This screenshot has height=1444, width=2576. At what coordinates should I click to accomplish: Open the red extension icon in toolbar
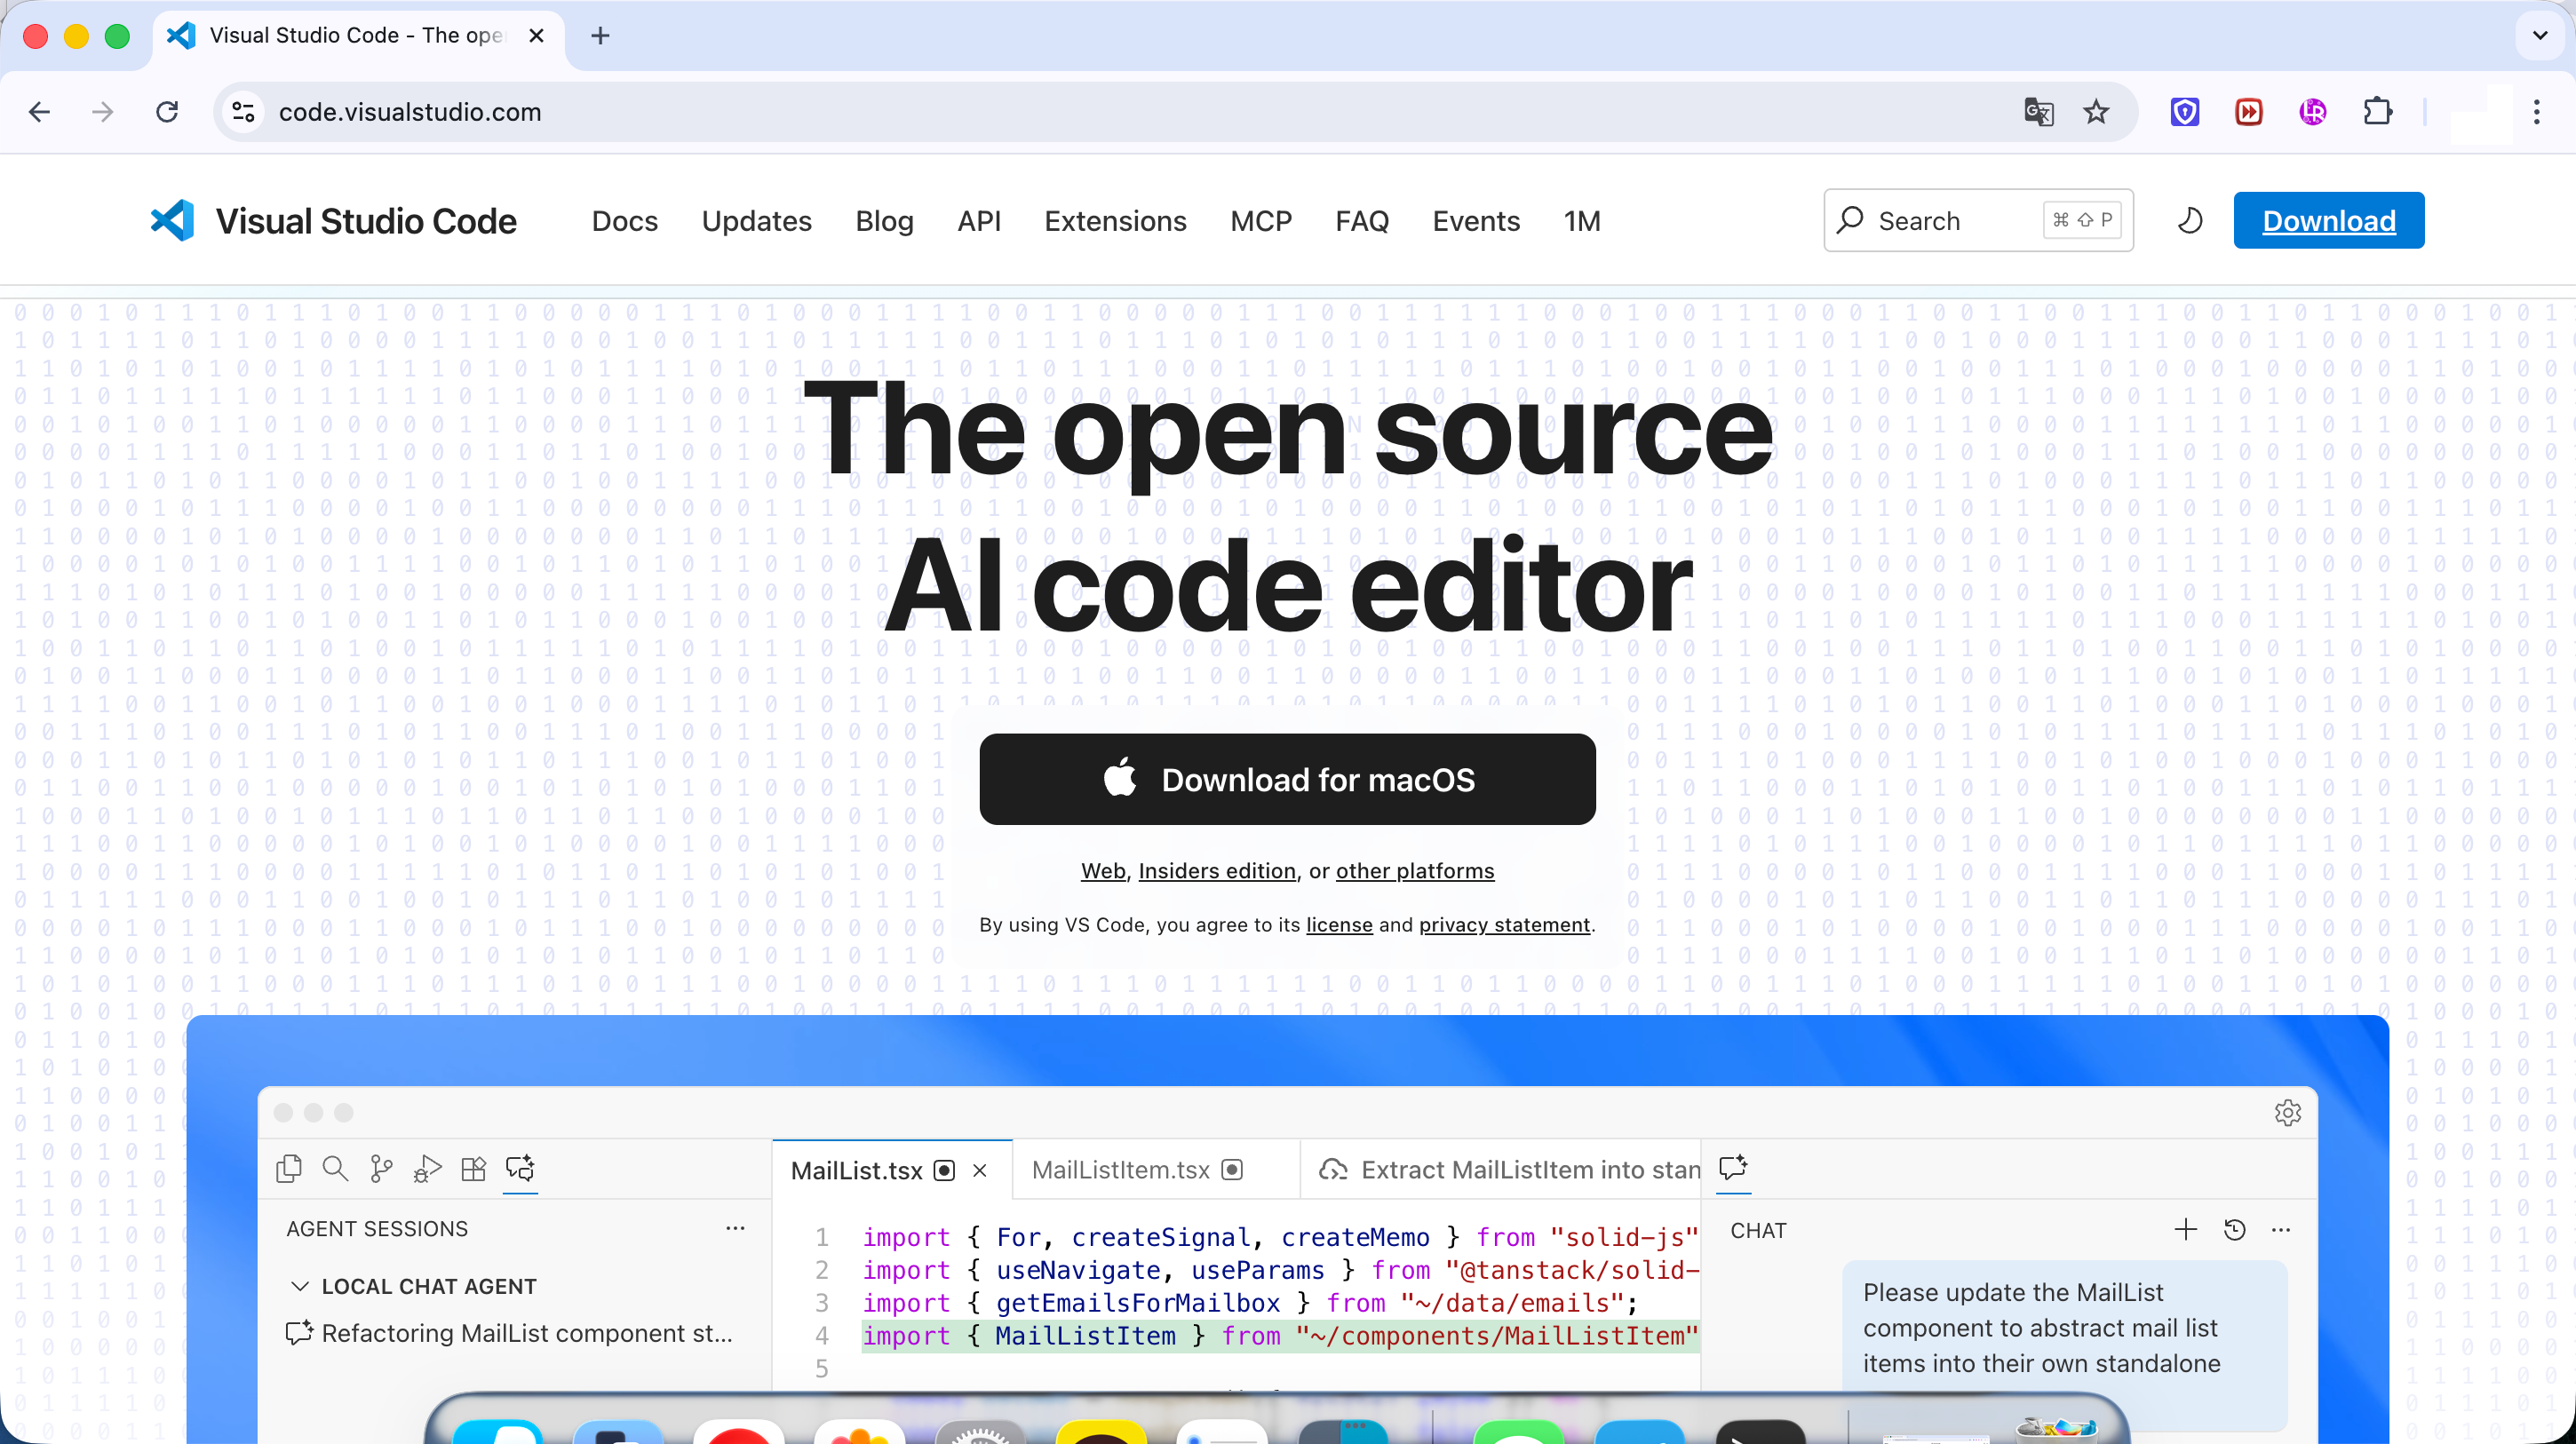pos(2249,112)
